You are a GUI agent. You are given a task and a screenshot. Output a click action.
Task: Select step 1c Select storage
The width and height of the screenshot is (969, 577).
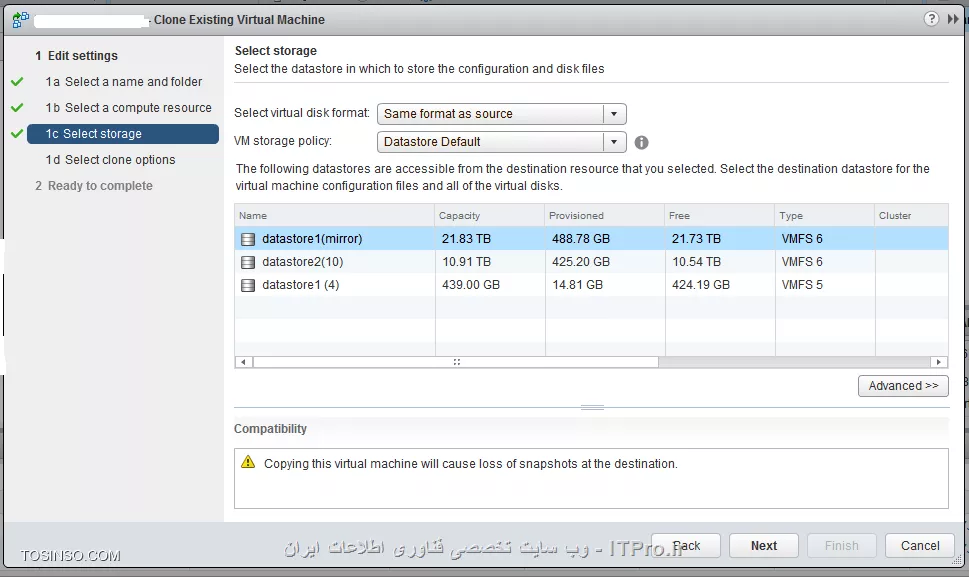pos(123,134)
